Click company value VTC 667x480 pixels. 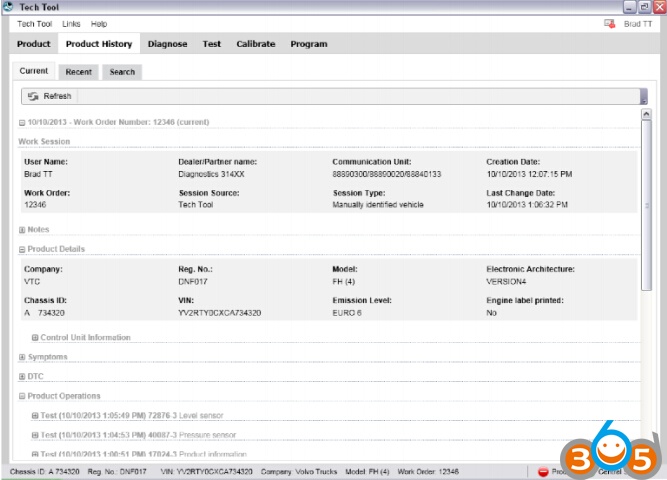point(32,282)
